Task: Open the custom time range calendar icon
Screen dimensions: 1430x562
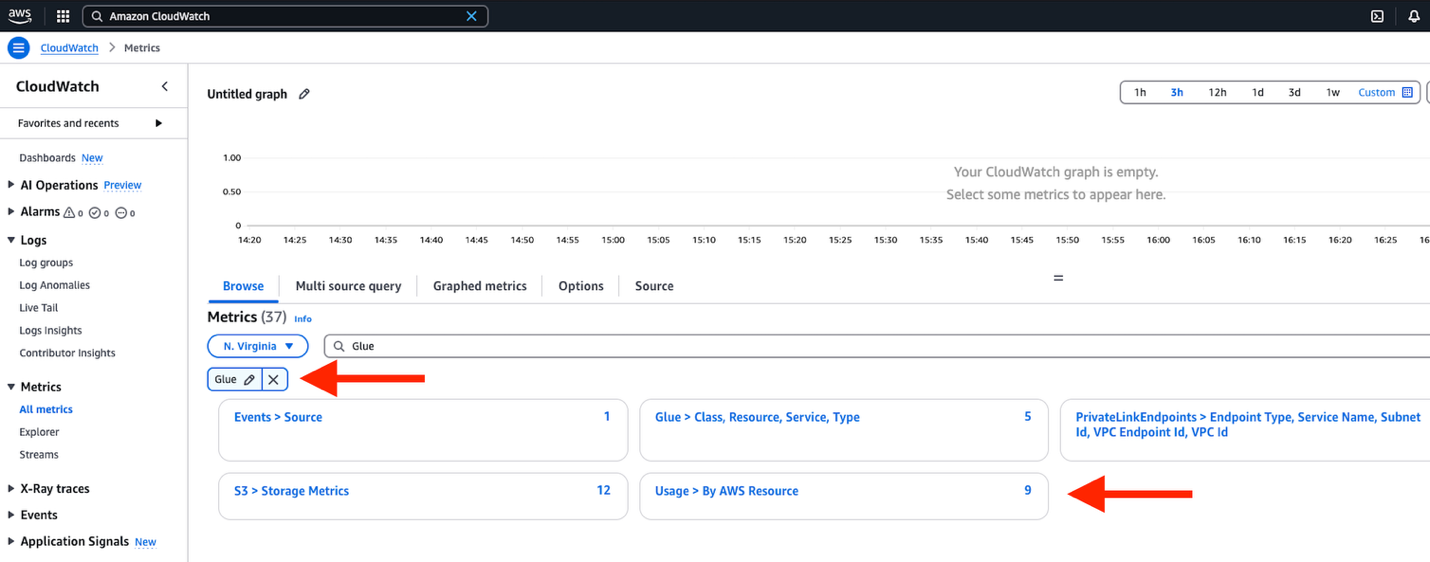Action: tap(1407, 93)
